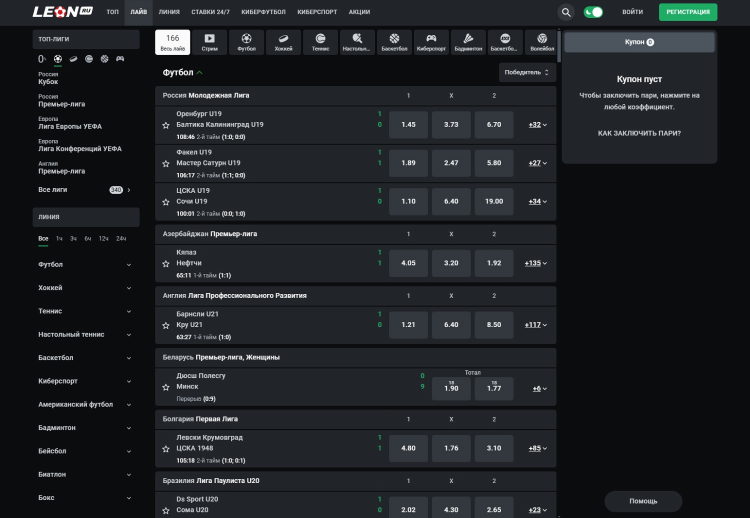Screen dimensions: 750x518
Task: Expand Киберспорт in the линия sidebar
Action: 86,381
